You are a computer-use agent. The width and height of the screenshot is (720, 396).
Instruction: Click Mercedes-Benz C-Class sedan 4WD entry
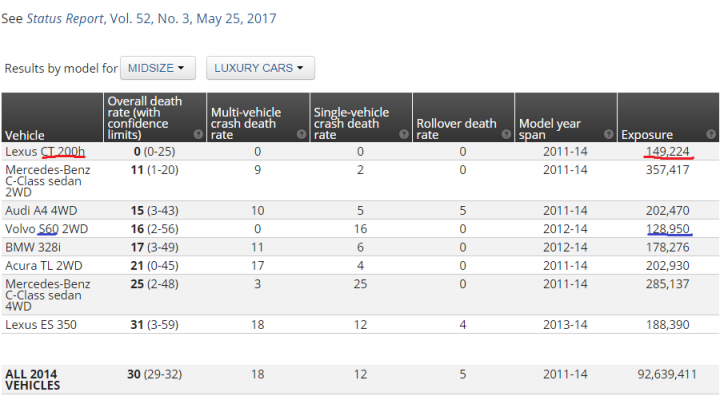48,295
